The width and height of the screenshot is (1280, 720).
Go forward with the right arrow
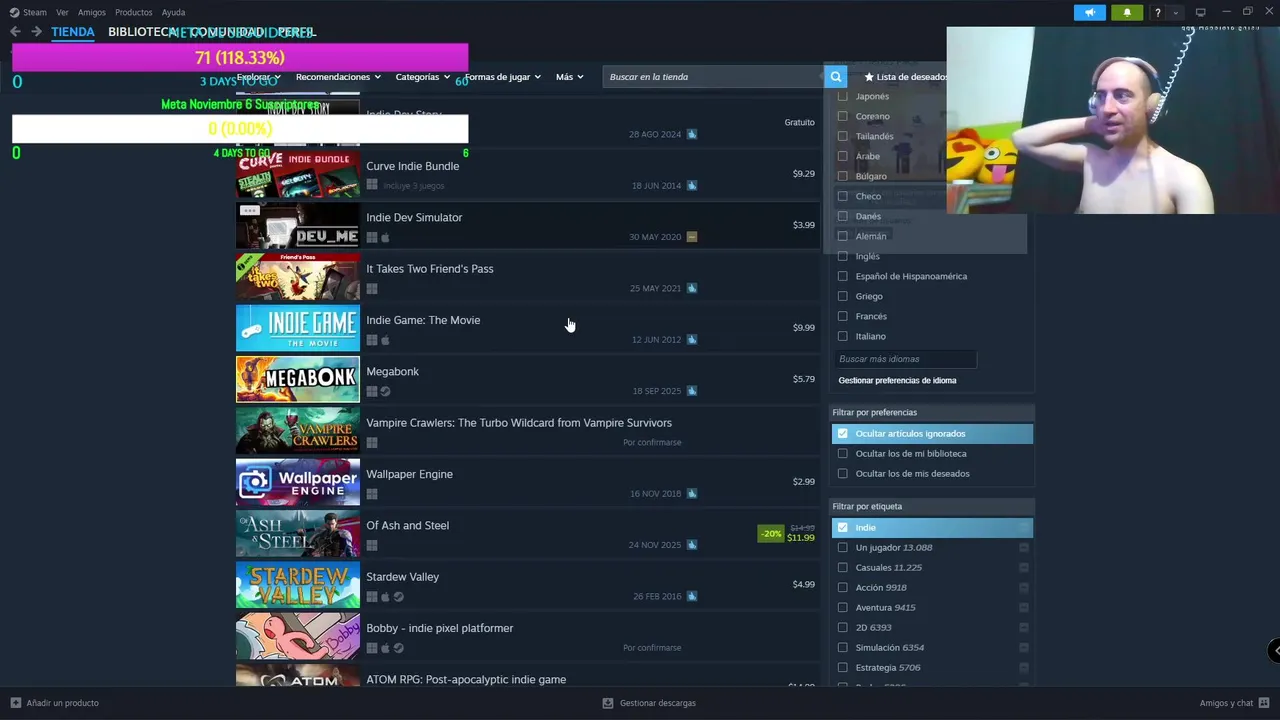pyautogui.click(x=36, y=32)
